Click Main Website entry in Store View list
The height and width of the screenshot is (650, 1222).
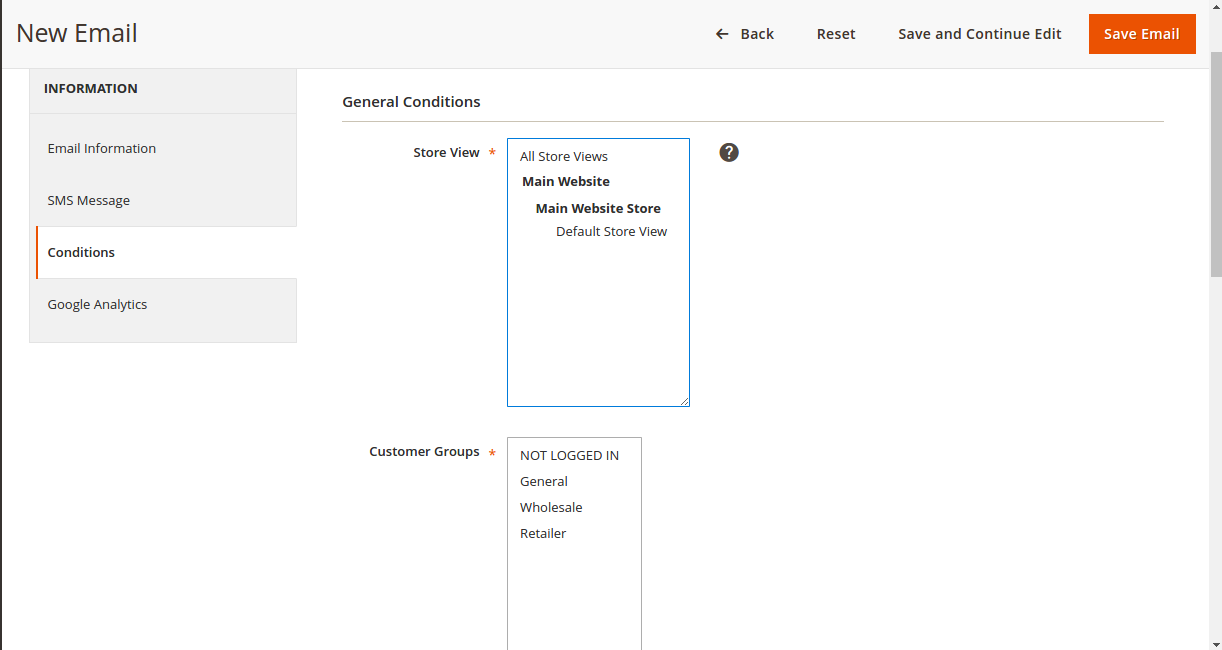566,181
